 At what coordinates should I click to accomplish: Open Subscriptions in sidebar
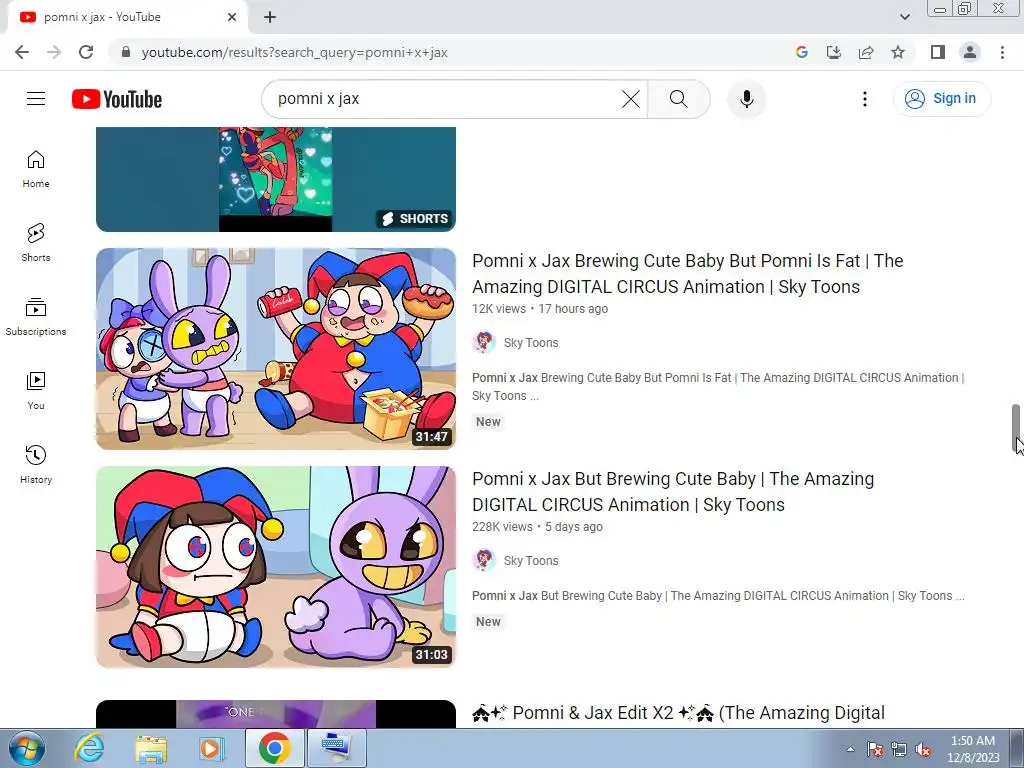36,317
